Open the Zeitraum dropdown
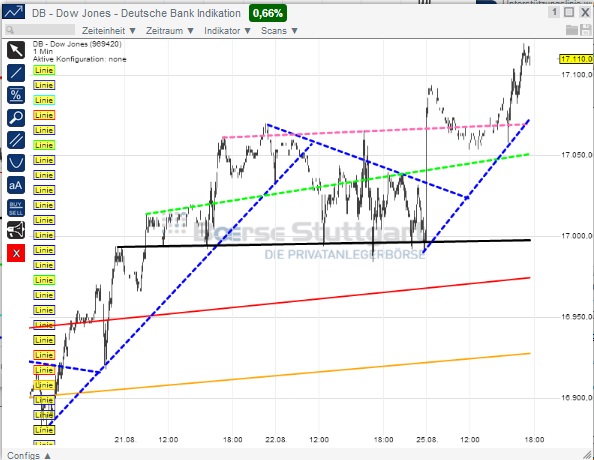Image resolution: width=594 pixels, height=460 pixels. coord(170,31)
